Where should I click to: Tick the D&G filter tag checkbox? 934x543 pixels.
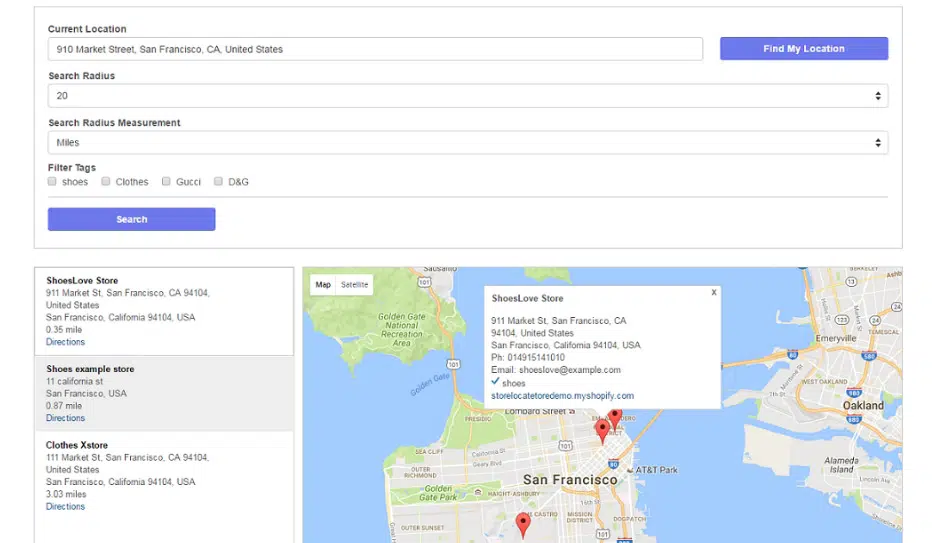point(219,182)
